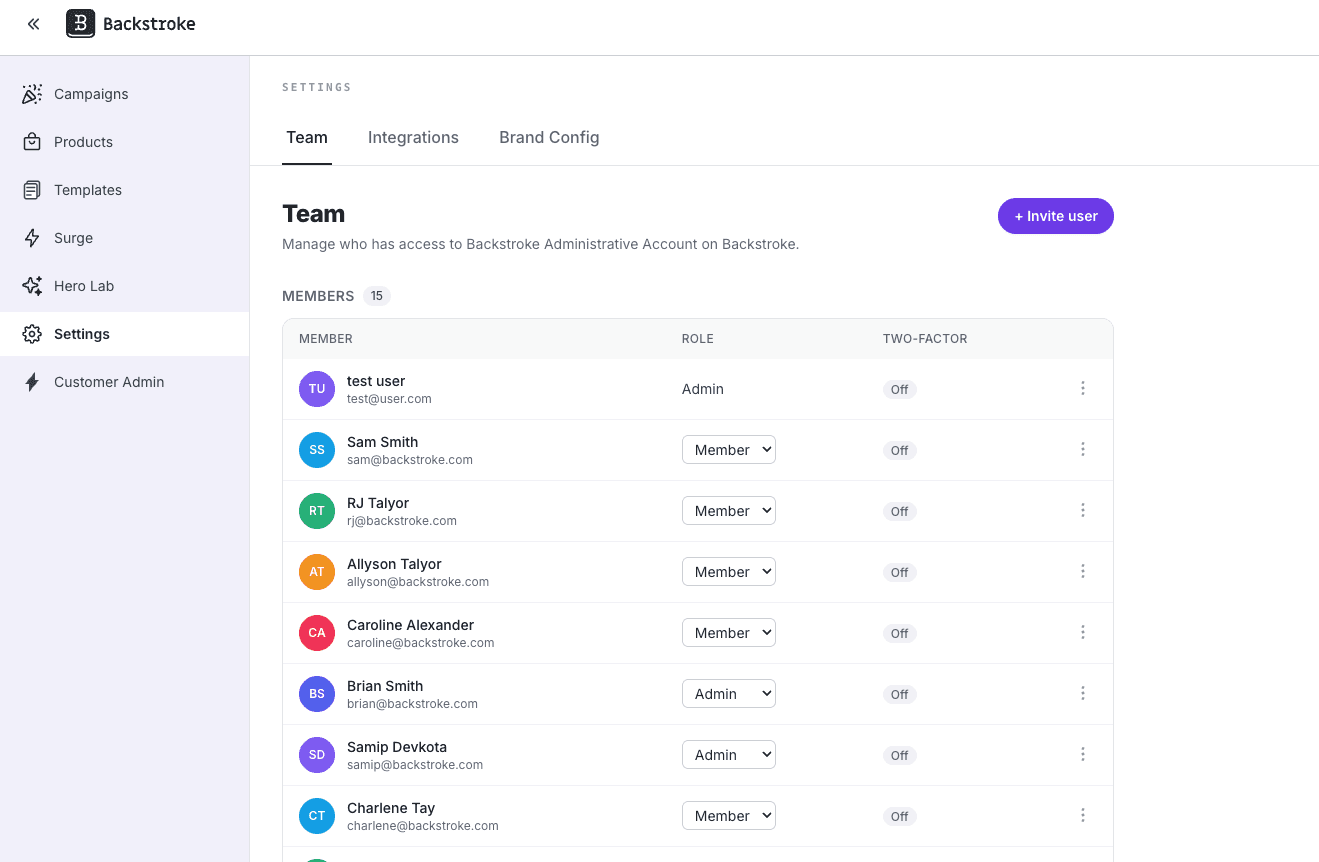Click the Templates document icon
Viewport: 1319px width, 862px height.
(32, 190)
